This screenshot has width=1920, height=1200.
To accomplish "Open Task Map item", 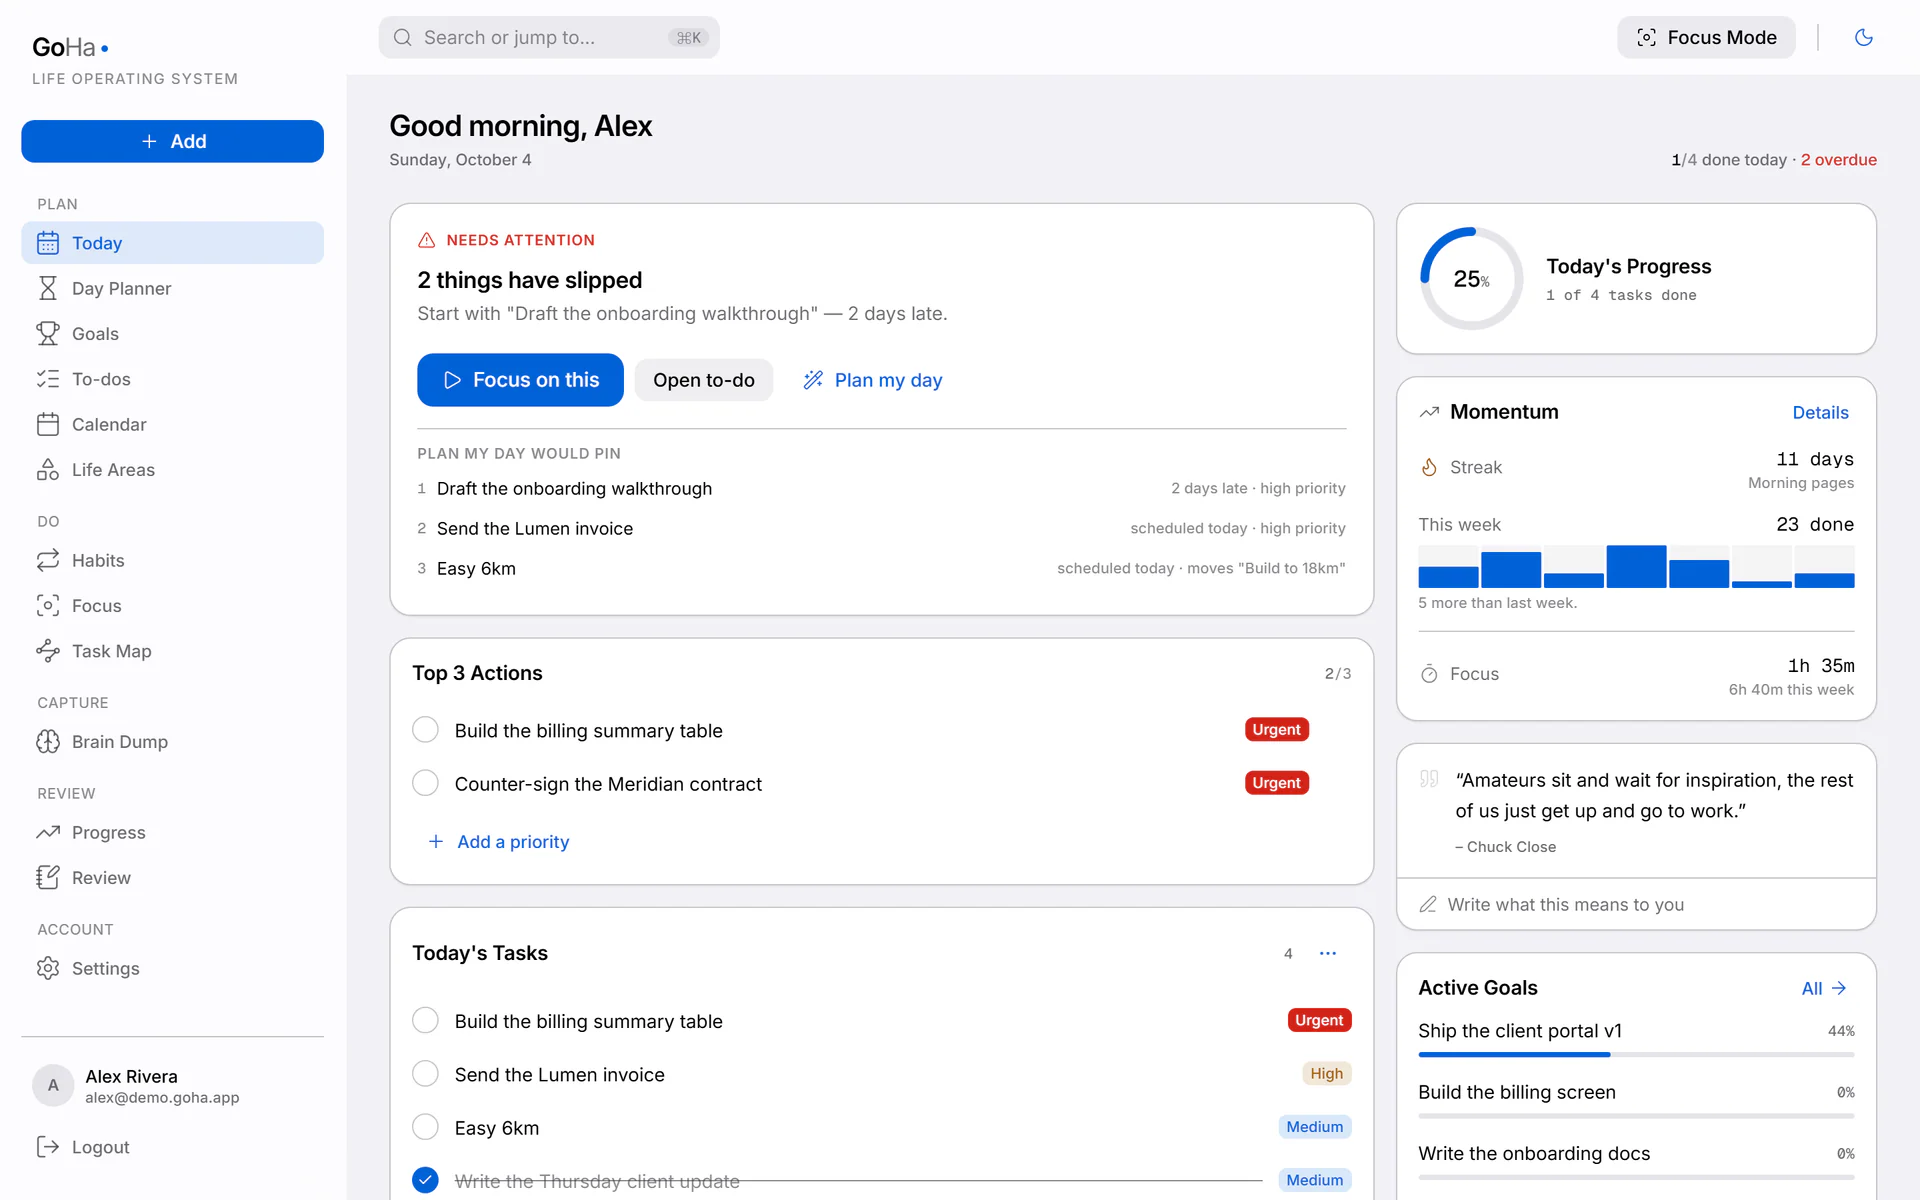I will [x=172, y=651].
